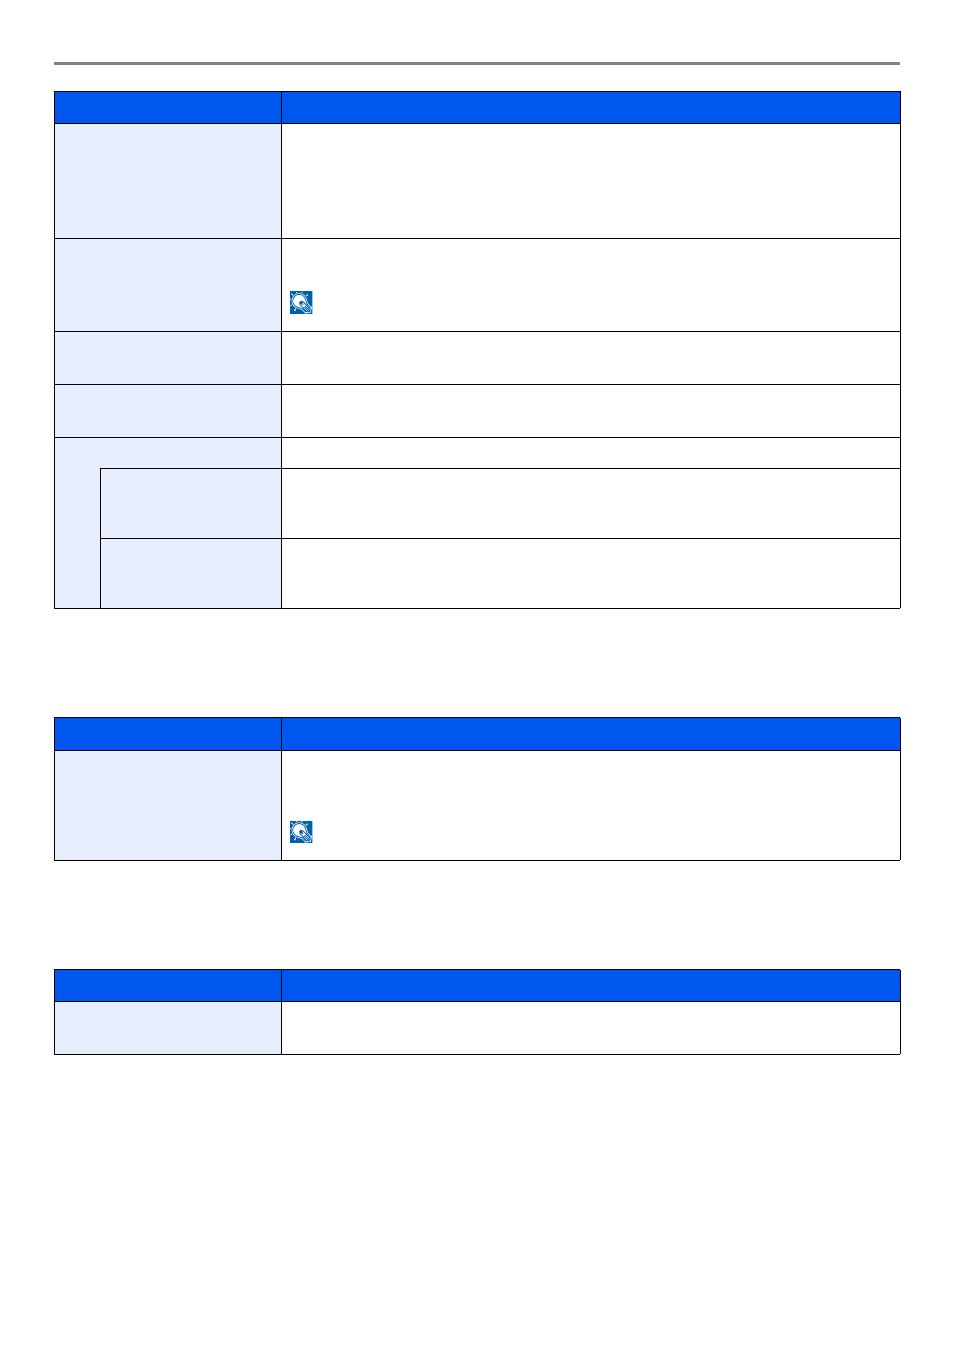The image size is (954, 1350).
Task: Click the white description cell of the first nested sub-item
Action: [x=591, y=503]
